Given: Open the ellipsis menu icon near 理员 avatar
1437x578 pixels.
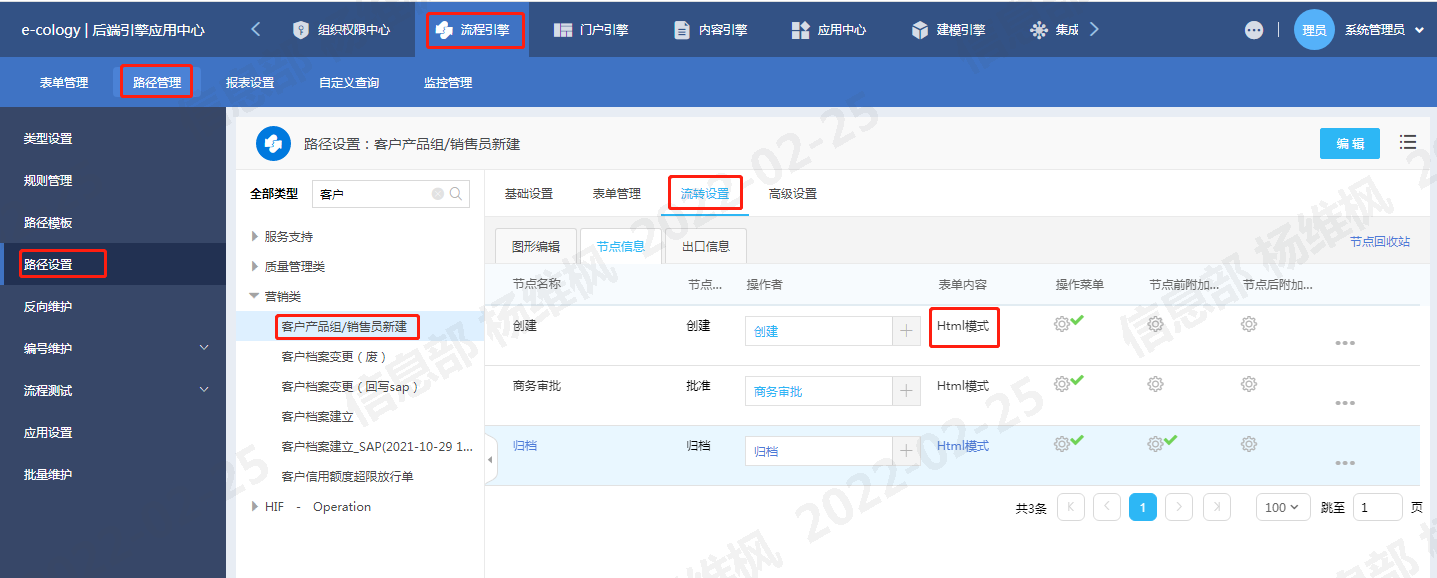Looking at the screenshot, I should click(x=1253, y=29).
